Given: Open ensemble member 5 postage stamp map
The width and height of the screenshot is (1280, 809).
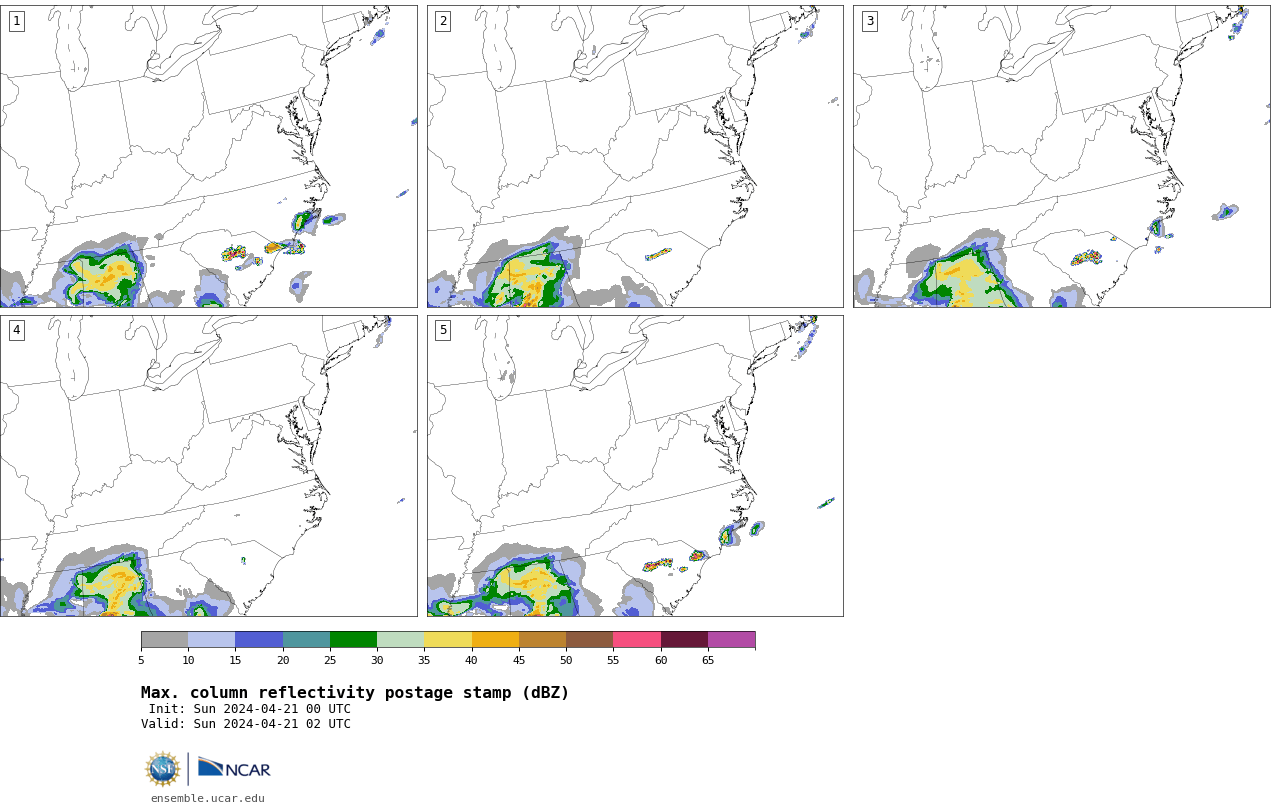Looking at the screenshot, I should pos(635,466).
